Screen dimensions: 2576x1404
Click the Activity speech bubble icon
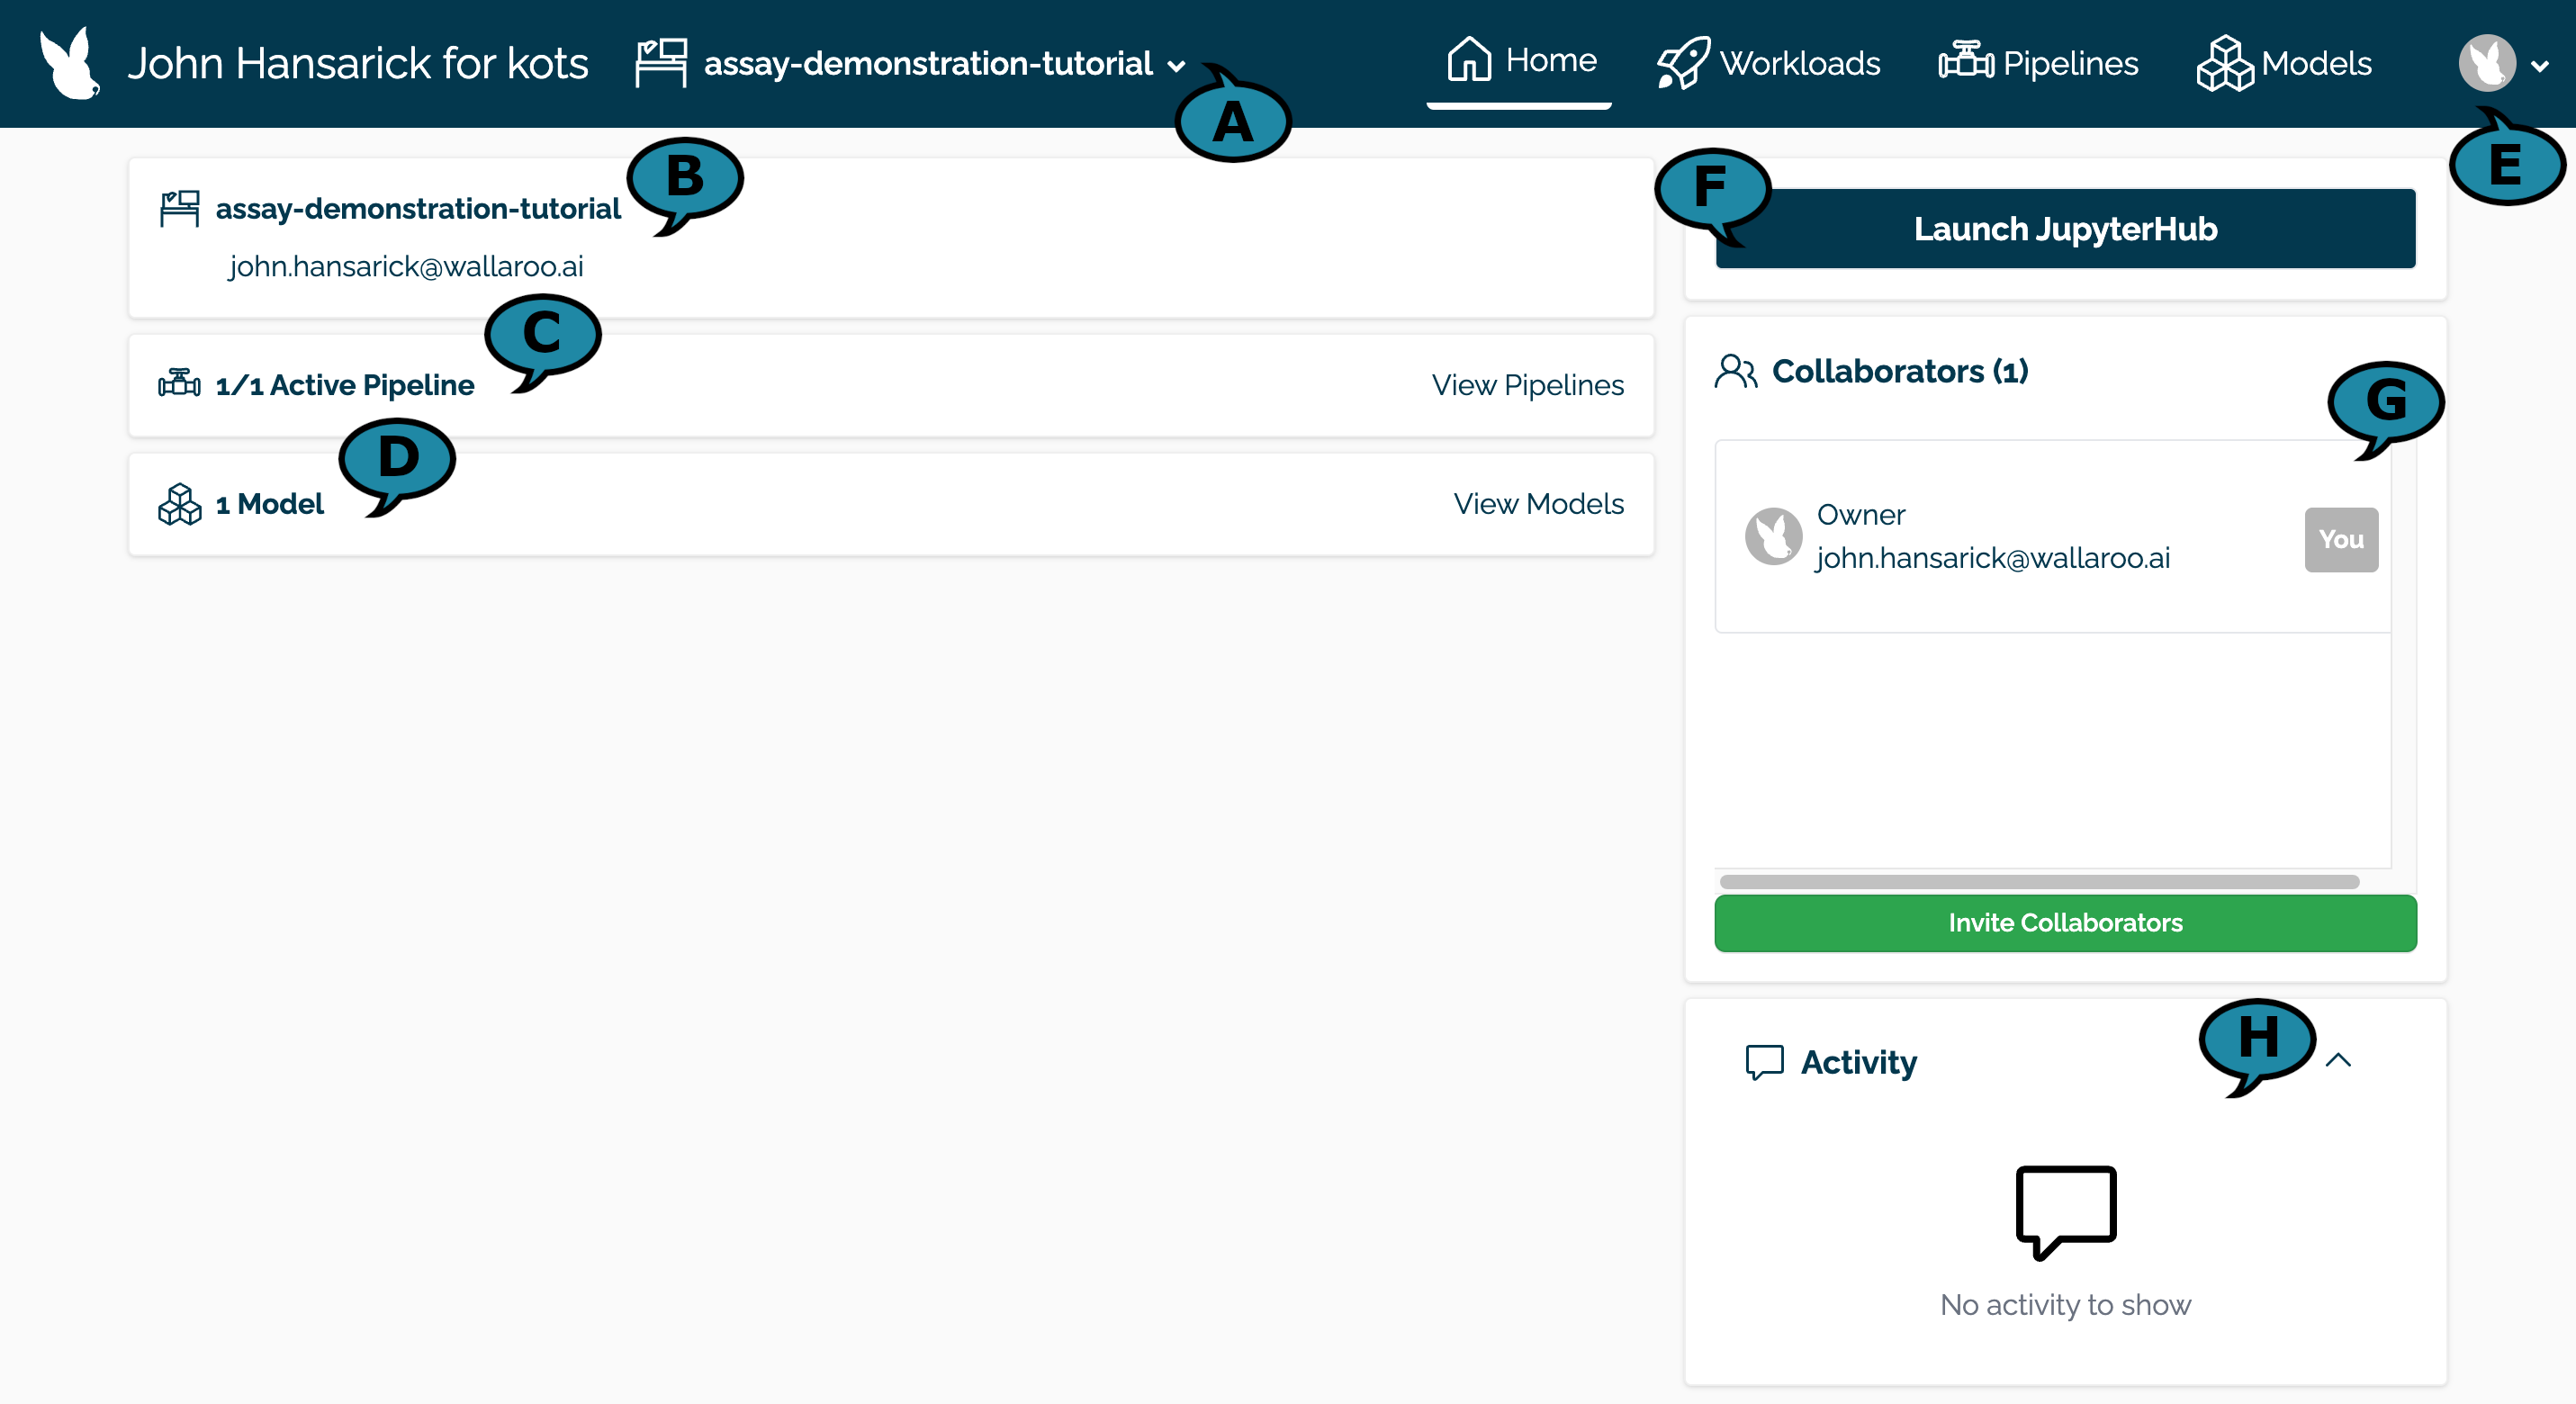point(1763,1062)
